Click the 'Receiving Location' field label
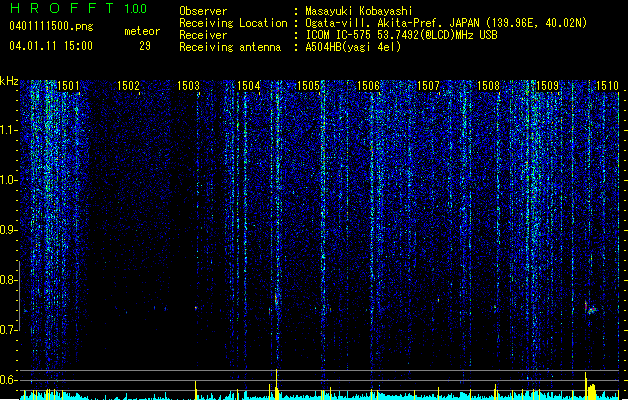Viewport: 629px width, 400px height. [233, 23]
